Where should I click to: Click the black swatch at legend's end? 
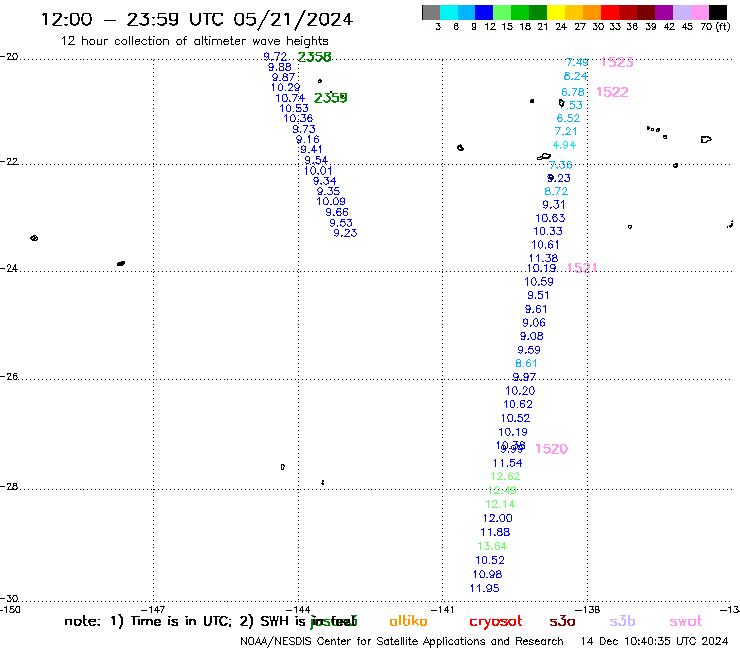(x=718, y=12)
